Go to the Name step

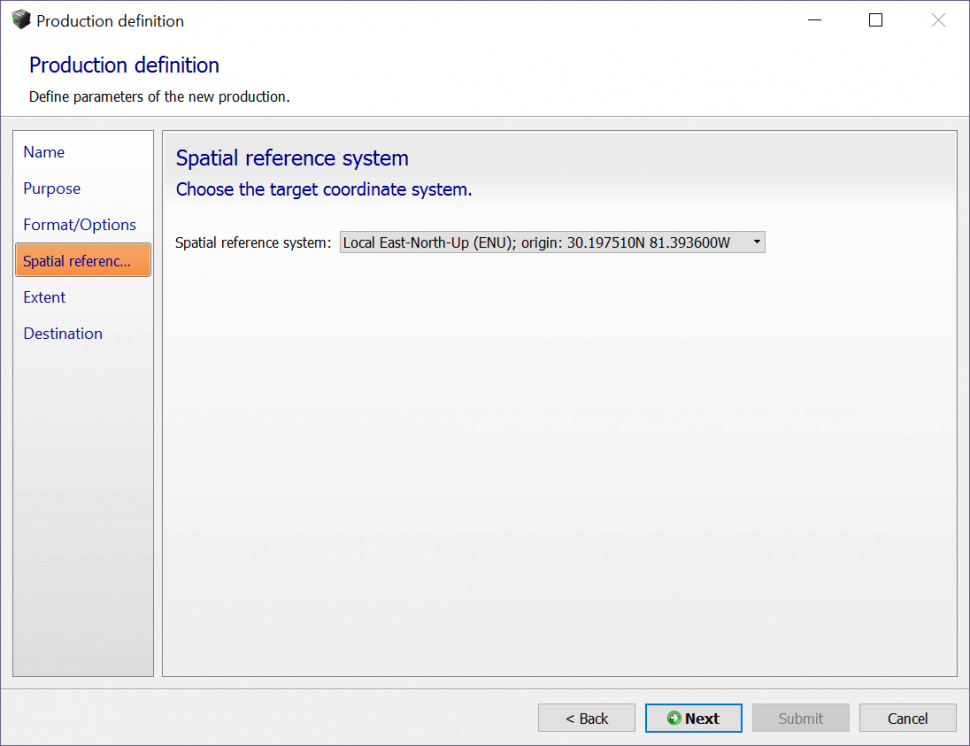[x=44, y=152]
